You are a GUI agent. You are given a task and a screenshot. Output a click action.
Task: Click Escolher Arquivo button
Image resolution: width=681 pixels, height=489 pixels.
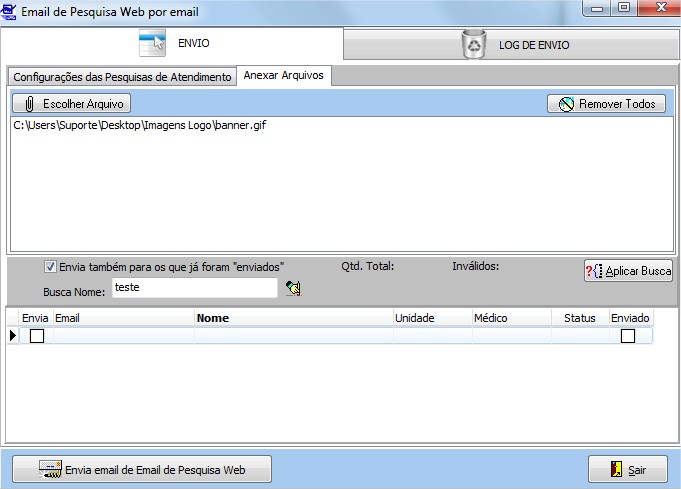point(72,104)
